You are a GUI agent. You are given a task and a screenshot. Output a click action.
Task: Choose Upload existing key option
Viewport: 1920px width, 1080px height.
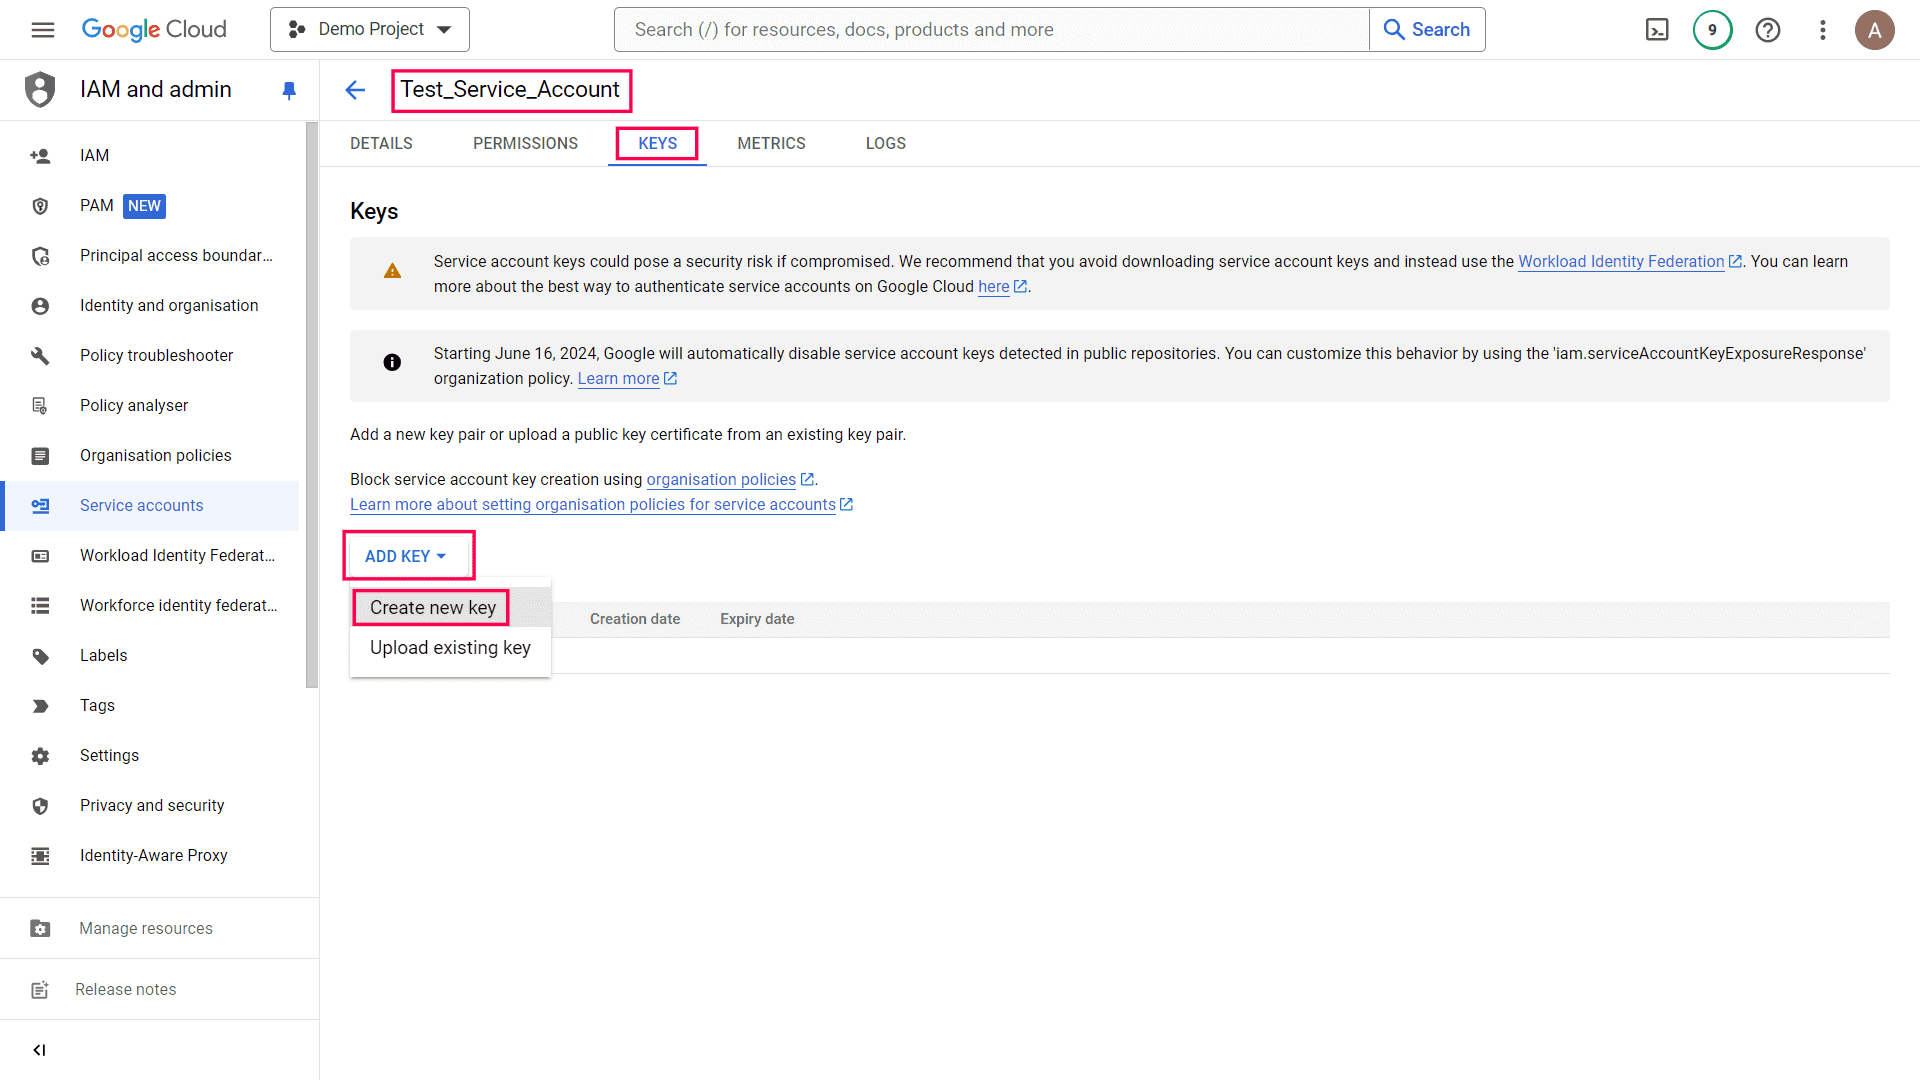click(450, 648)
